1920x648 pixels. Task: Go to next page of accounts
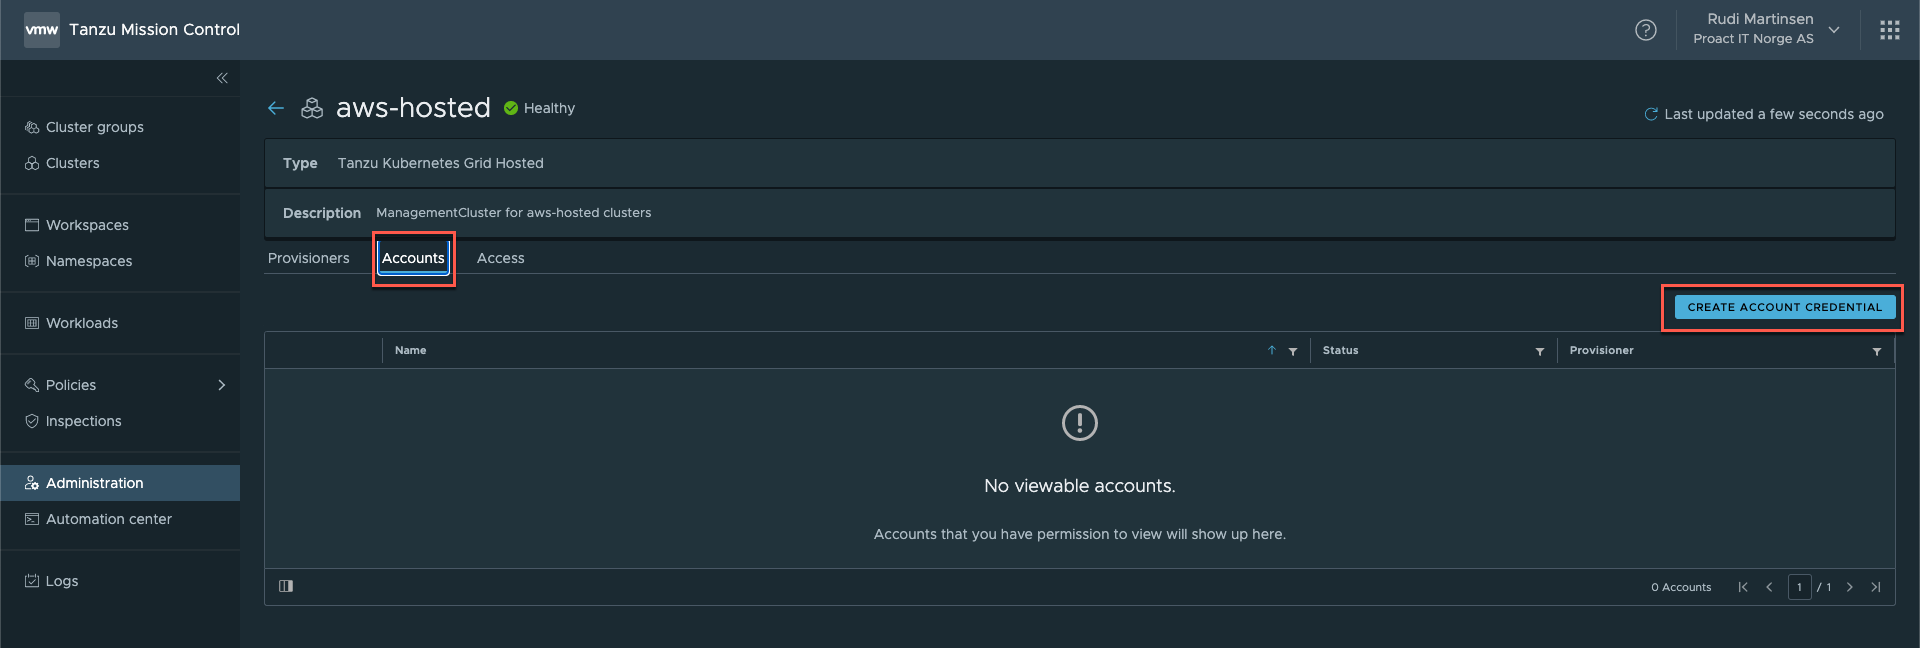(x=1850, y=587)
